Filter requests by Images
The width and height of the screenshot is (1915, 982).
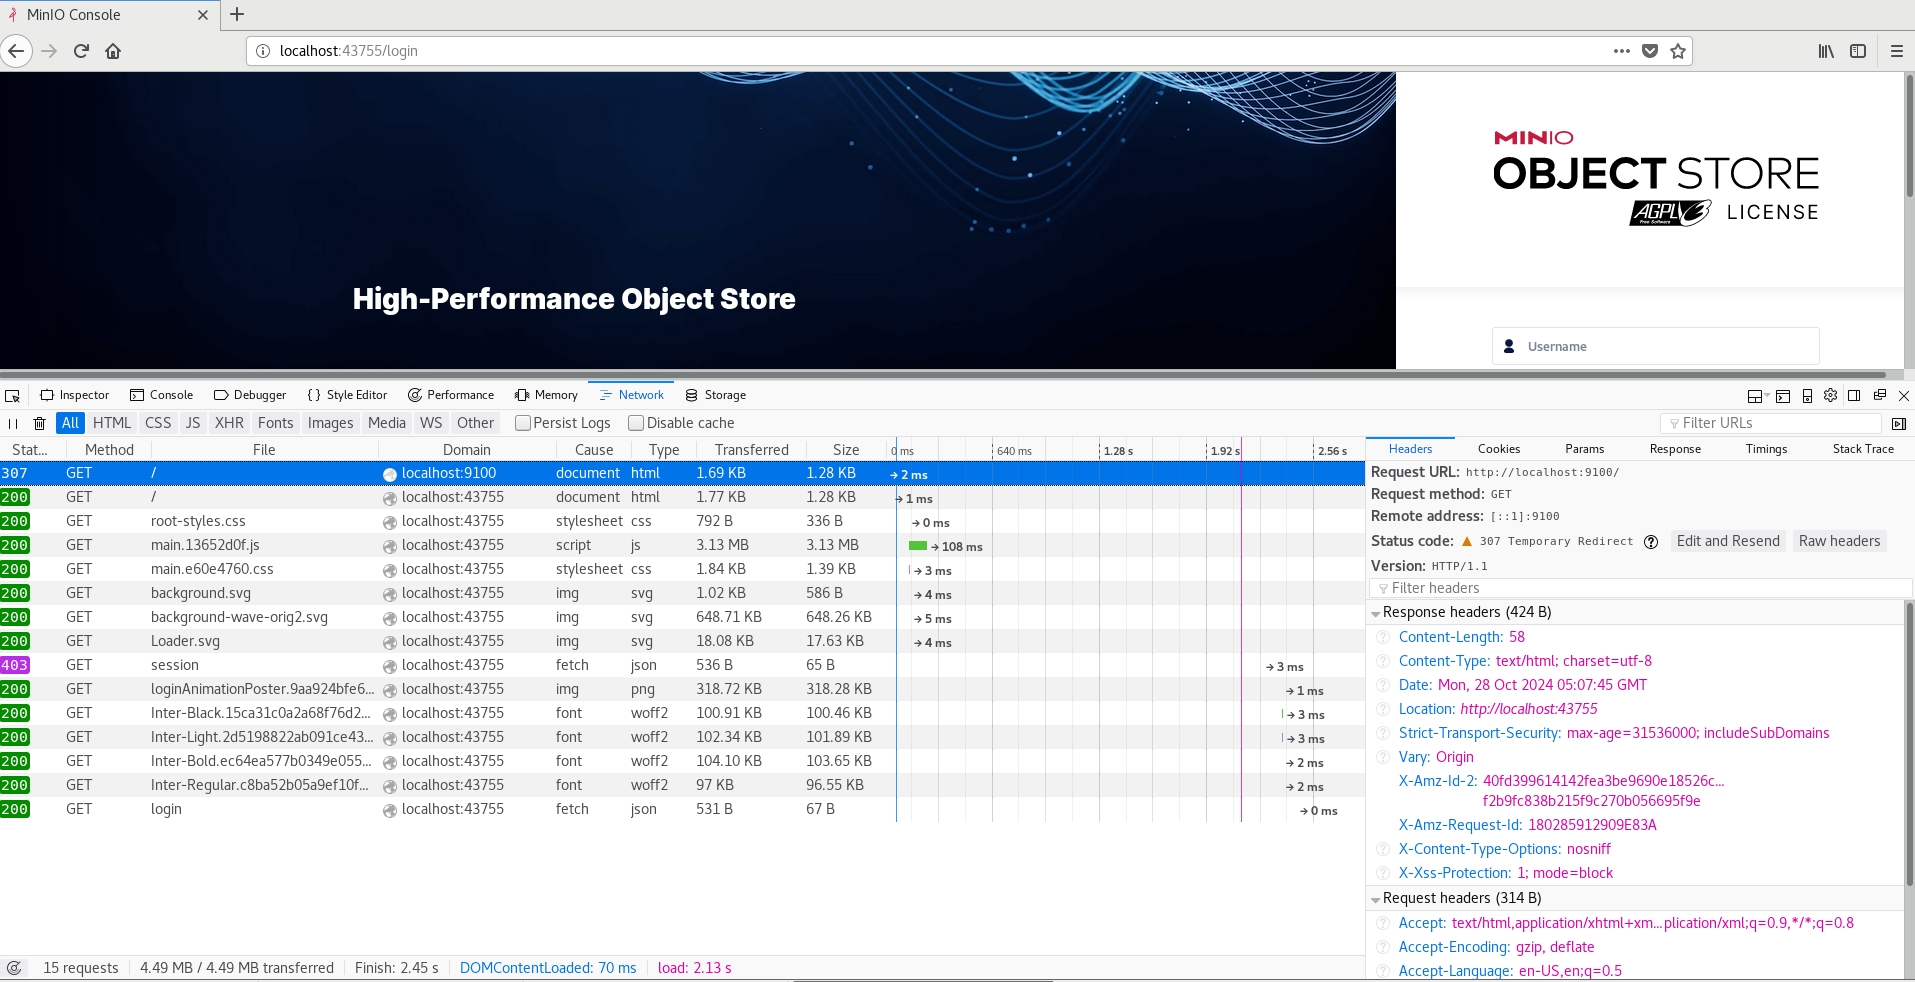pos(330,423)
